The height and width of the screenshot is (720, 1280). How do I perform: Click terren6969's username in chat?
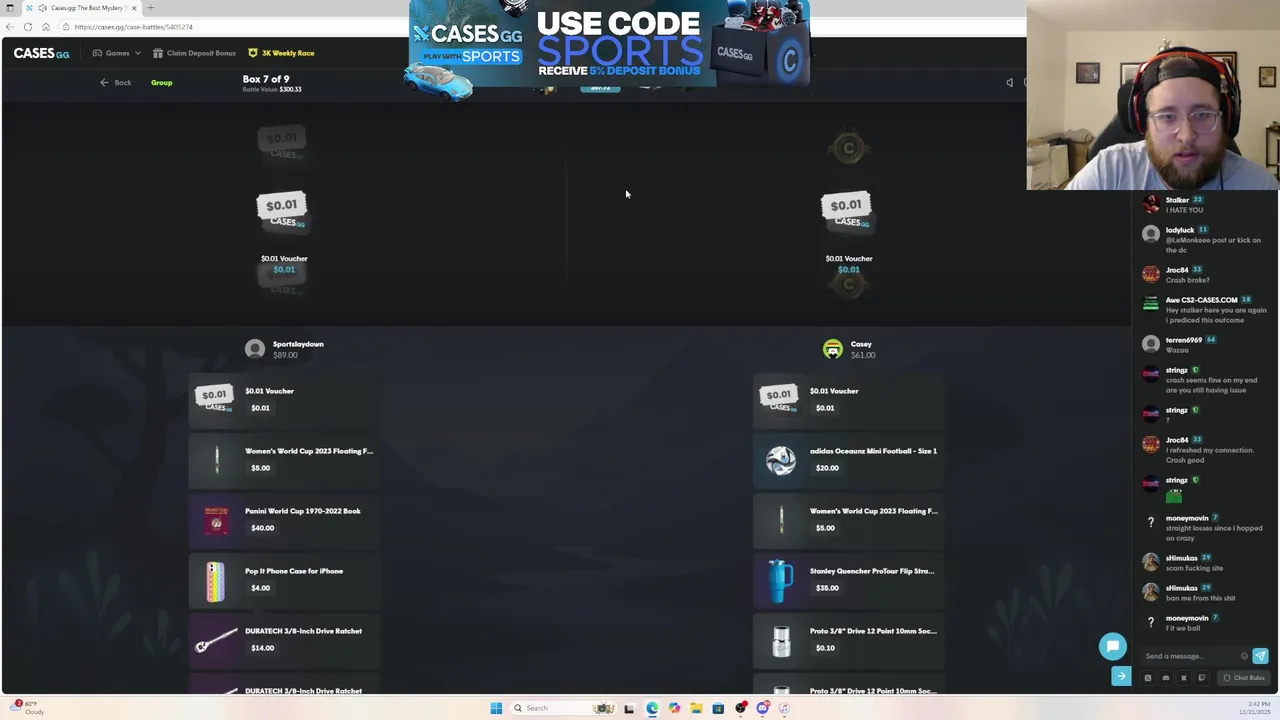tap(1183, 340)
